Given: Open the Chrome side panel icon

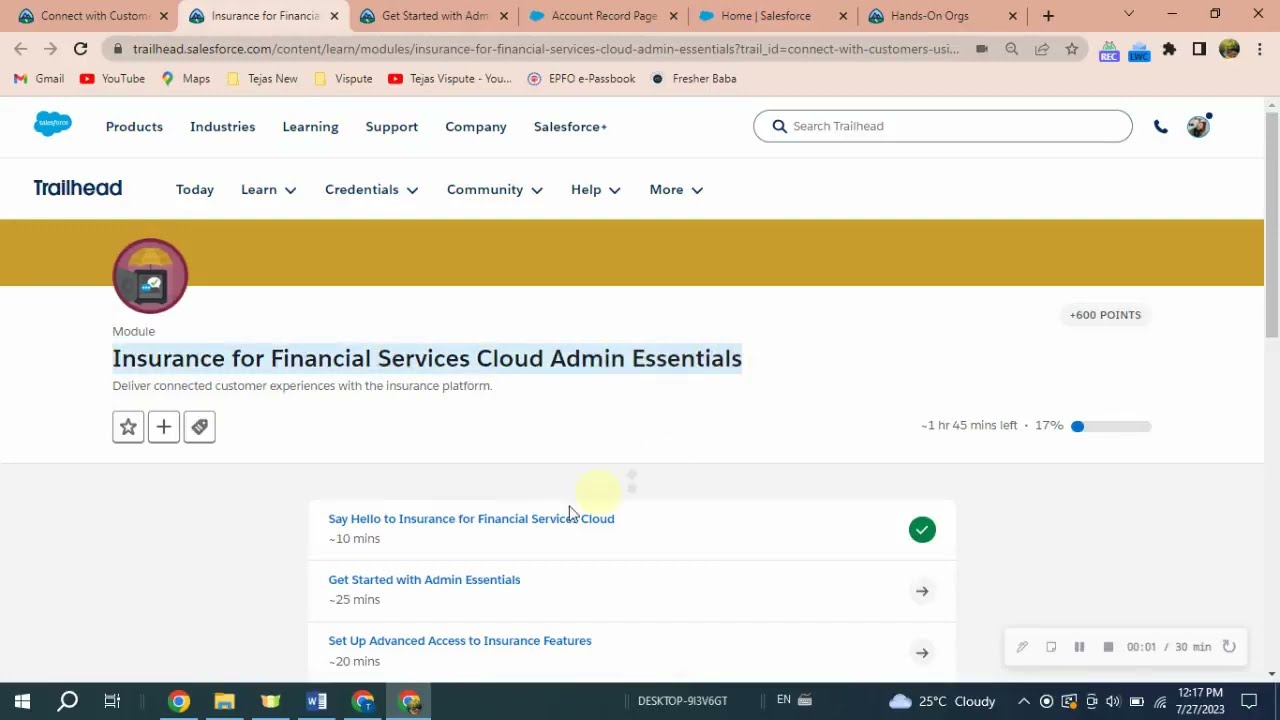Looking at the screenshot, I should (1199, 48).
